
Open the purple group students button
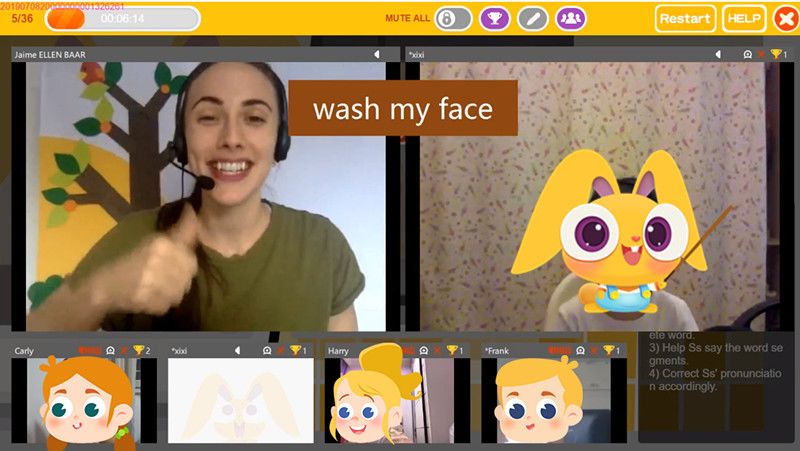[x=570, y=19]
